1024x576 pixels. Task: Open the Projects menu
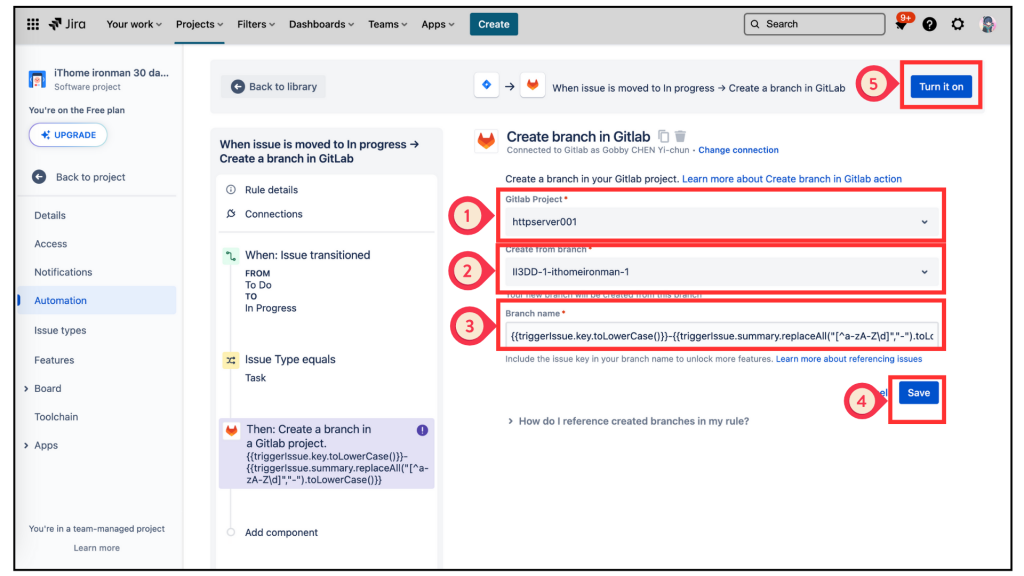[199, 24]
